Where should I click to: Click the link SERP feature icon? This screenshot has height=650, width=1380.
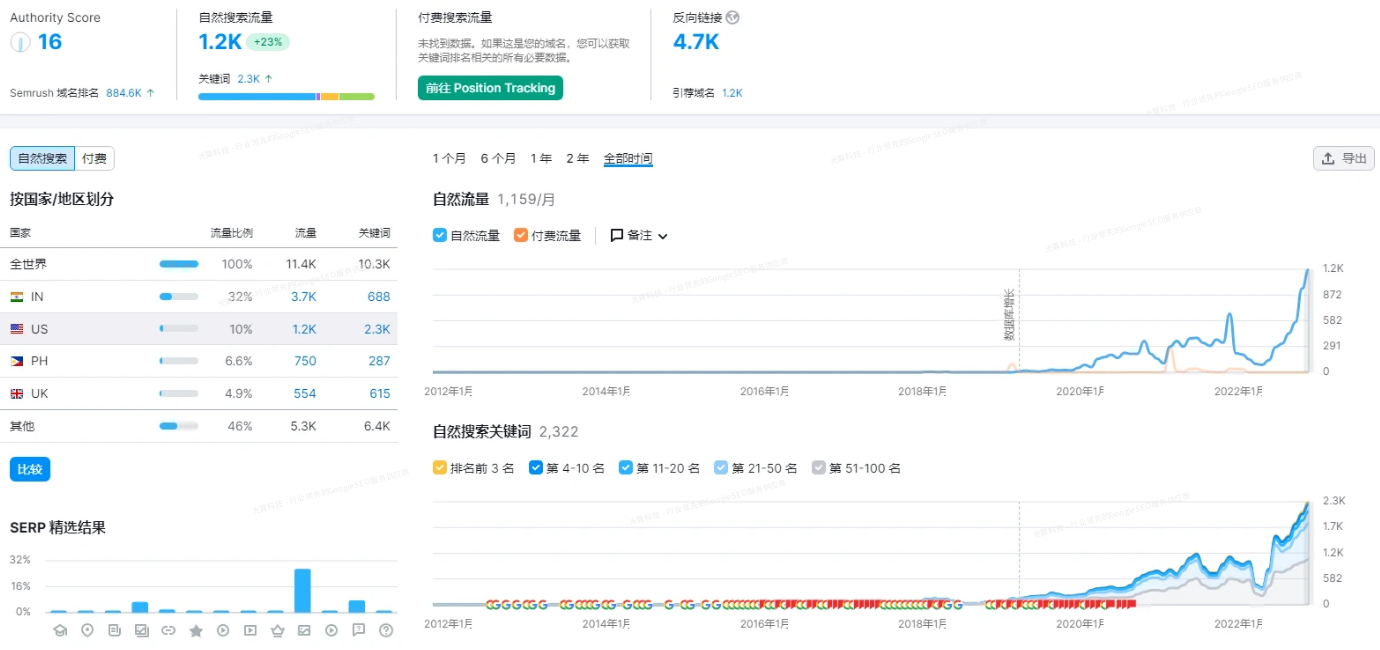[x=169, y=630]
